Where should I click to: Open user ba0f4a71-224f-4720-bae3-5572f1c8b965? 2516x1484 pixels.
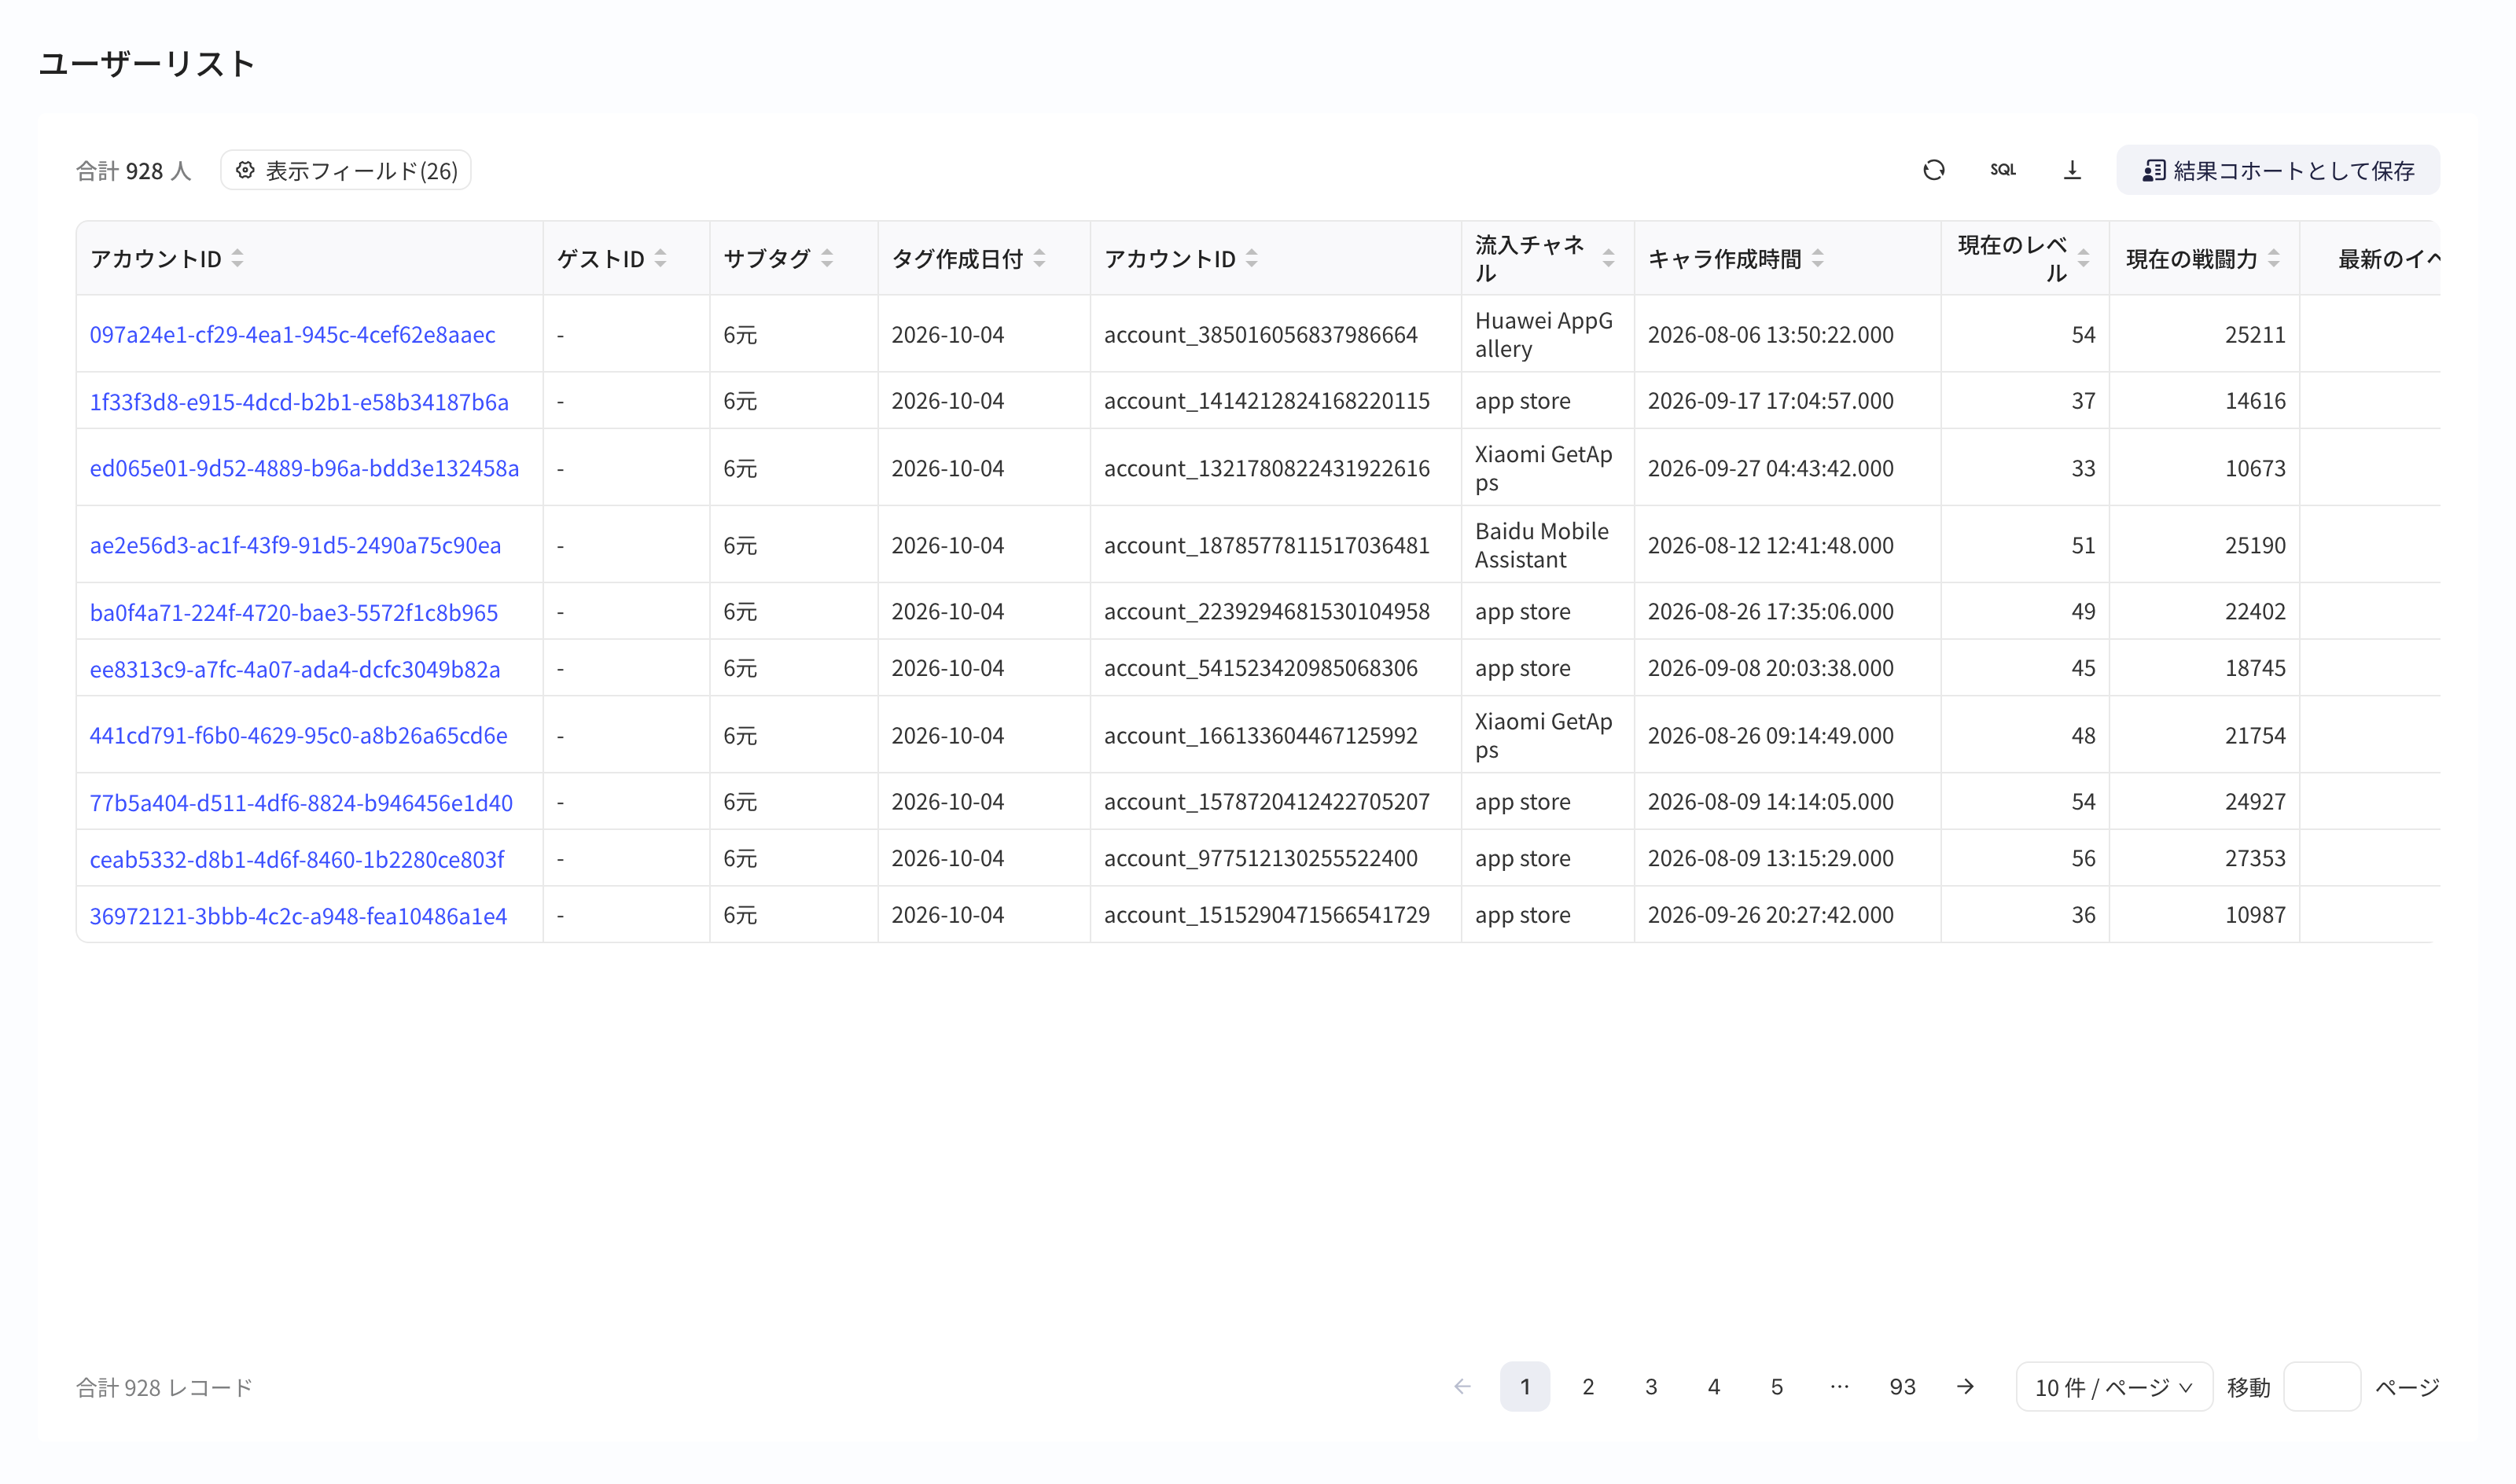pos(293,612)
